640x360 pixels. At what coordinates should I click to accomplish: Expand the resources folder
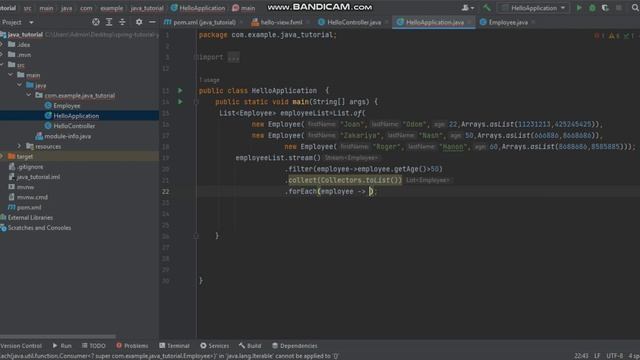point(19,146)
